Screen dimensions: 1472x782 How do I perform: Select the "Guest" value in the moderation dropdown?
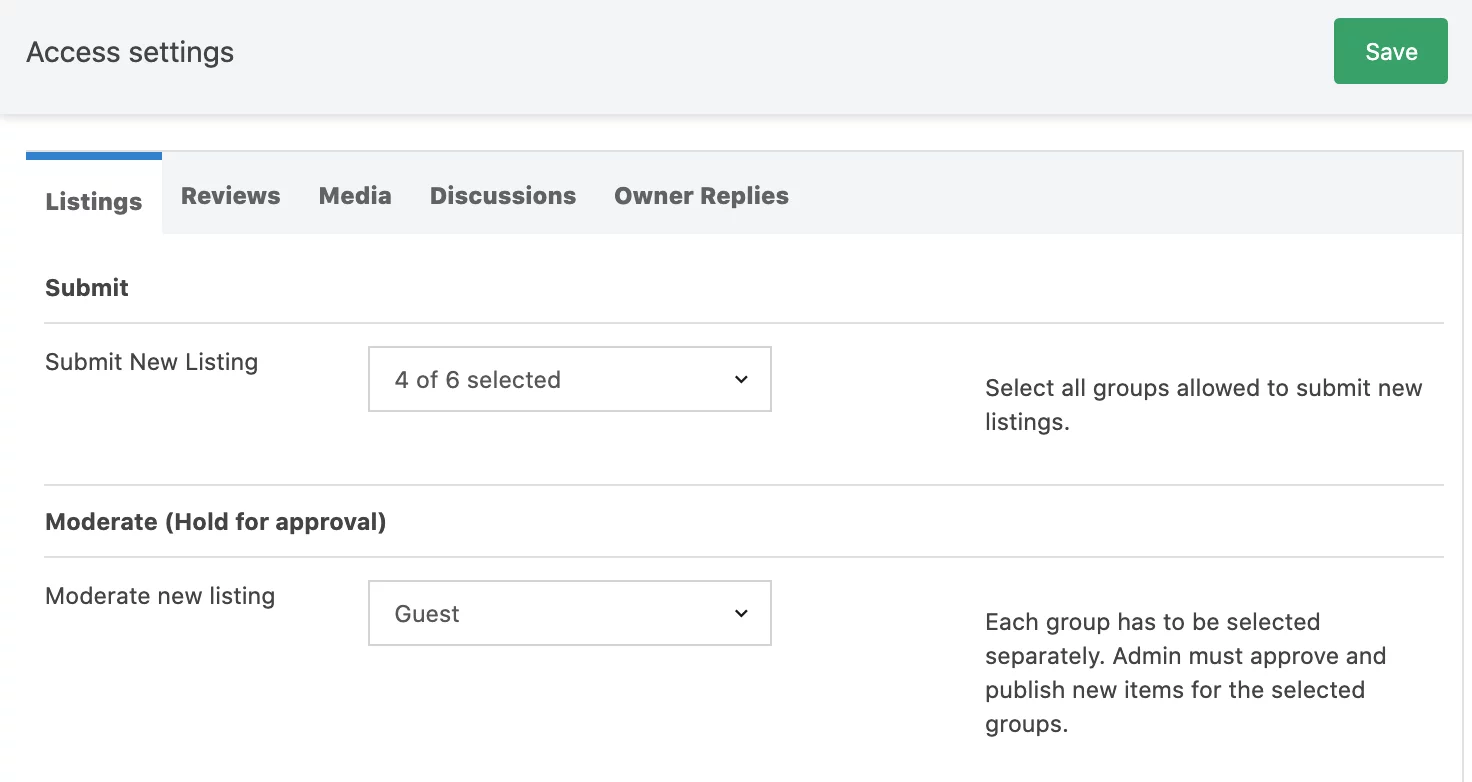428,613
